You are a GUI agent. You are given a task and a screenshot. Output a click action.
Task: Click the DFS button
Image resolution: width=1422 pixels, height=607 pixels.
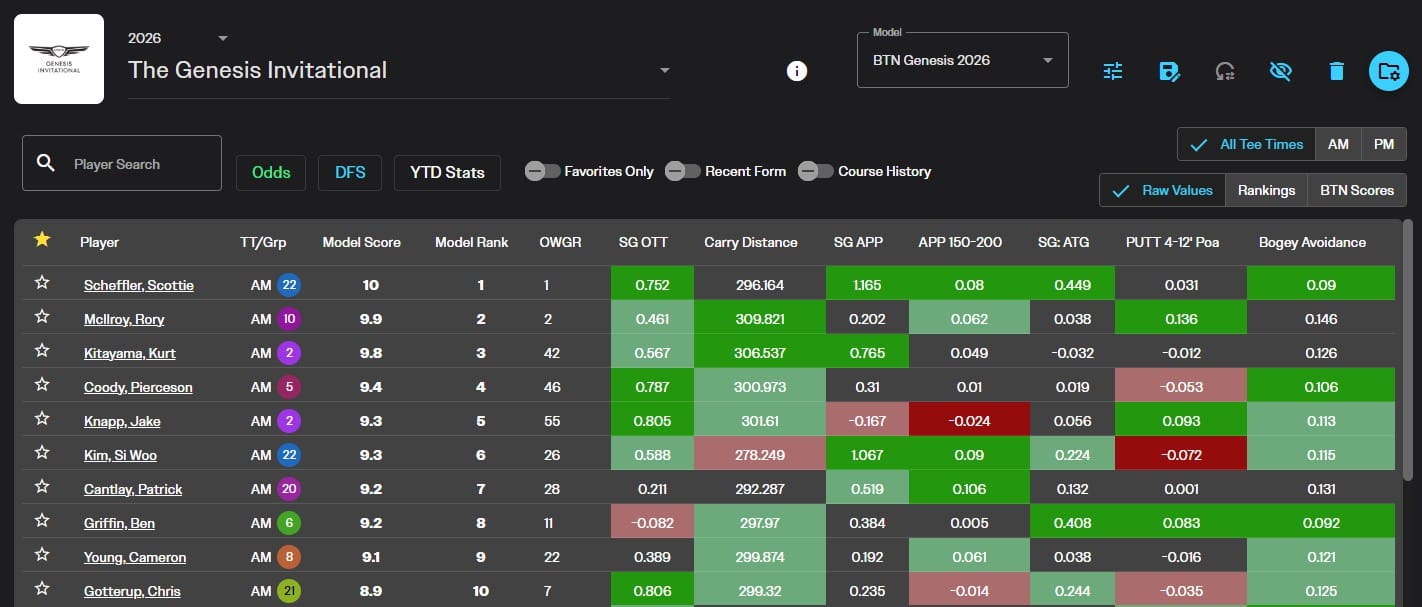point(350,172)
